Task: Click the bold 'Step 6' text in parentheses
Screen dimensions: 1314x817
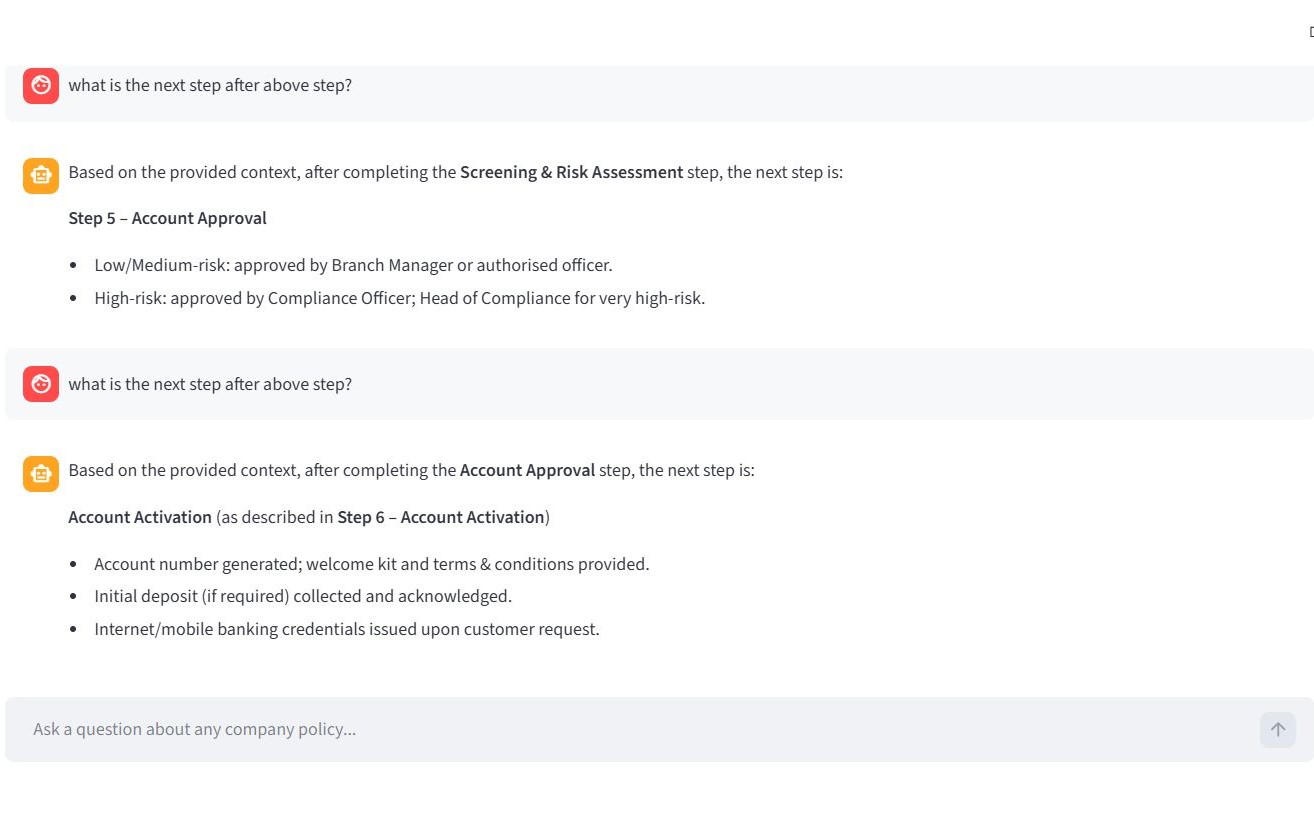Action: point(360,517)
